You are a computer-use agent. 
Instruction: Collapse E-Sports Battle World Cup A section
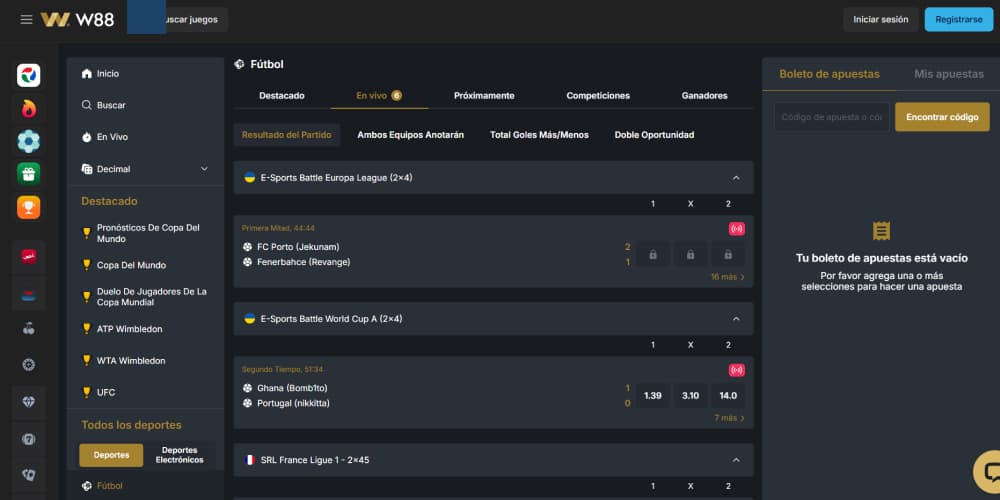[x=736, y=319]
